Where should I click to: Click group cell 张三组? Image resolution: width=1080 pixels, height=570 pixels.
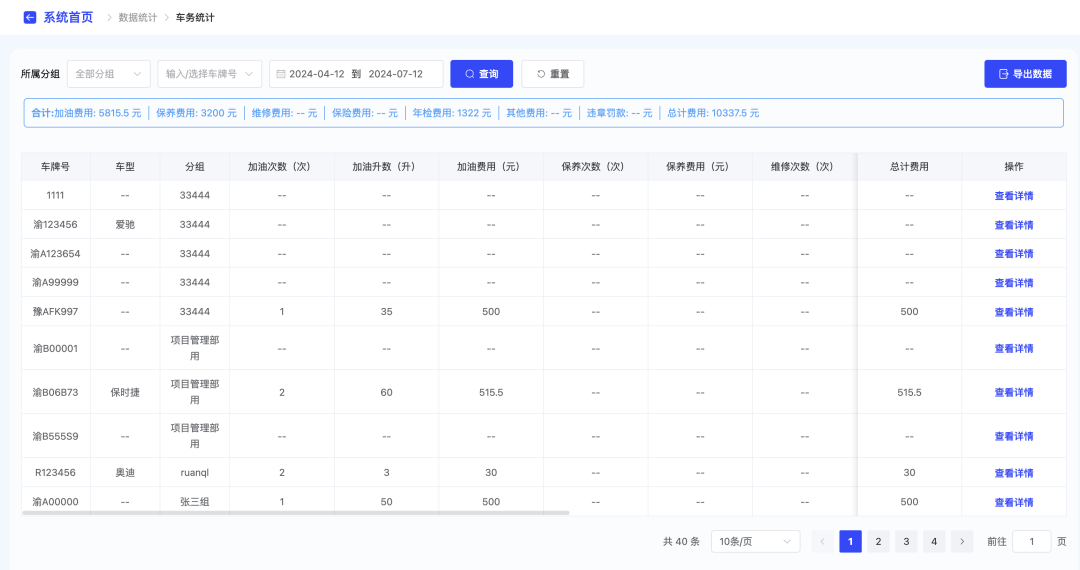195,502
